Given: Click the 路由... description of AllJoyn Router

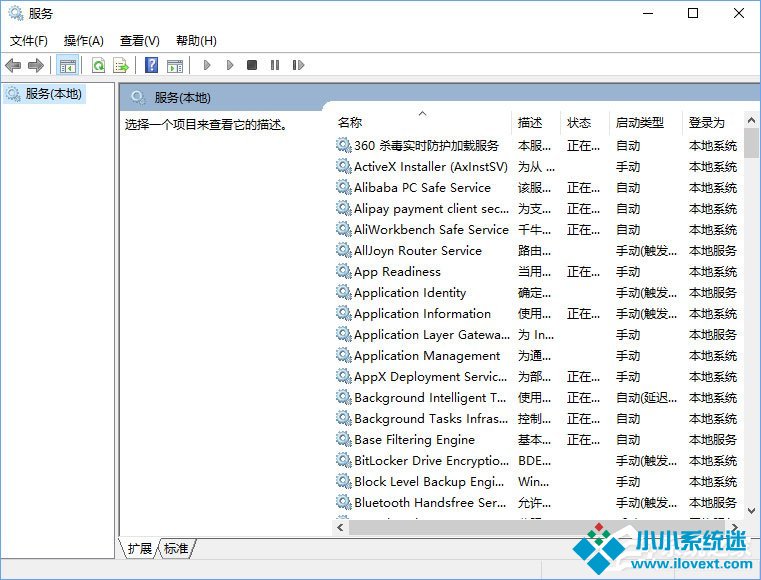Looking at the screenshot, I should (534, 250).
